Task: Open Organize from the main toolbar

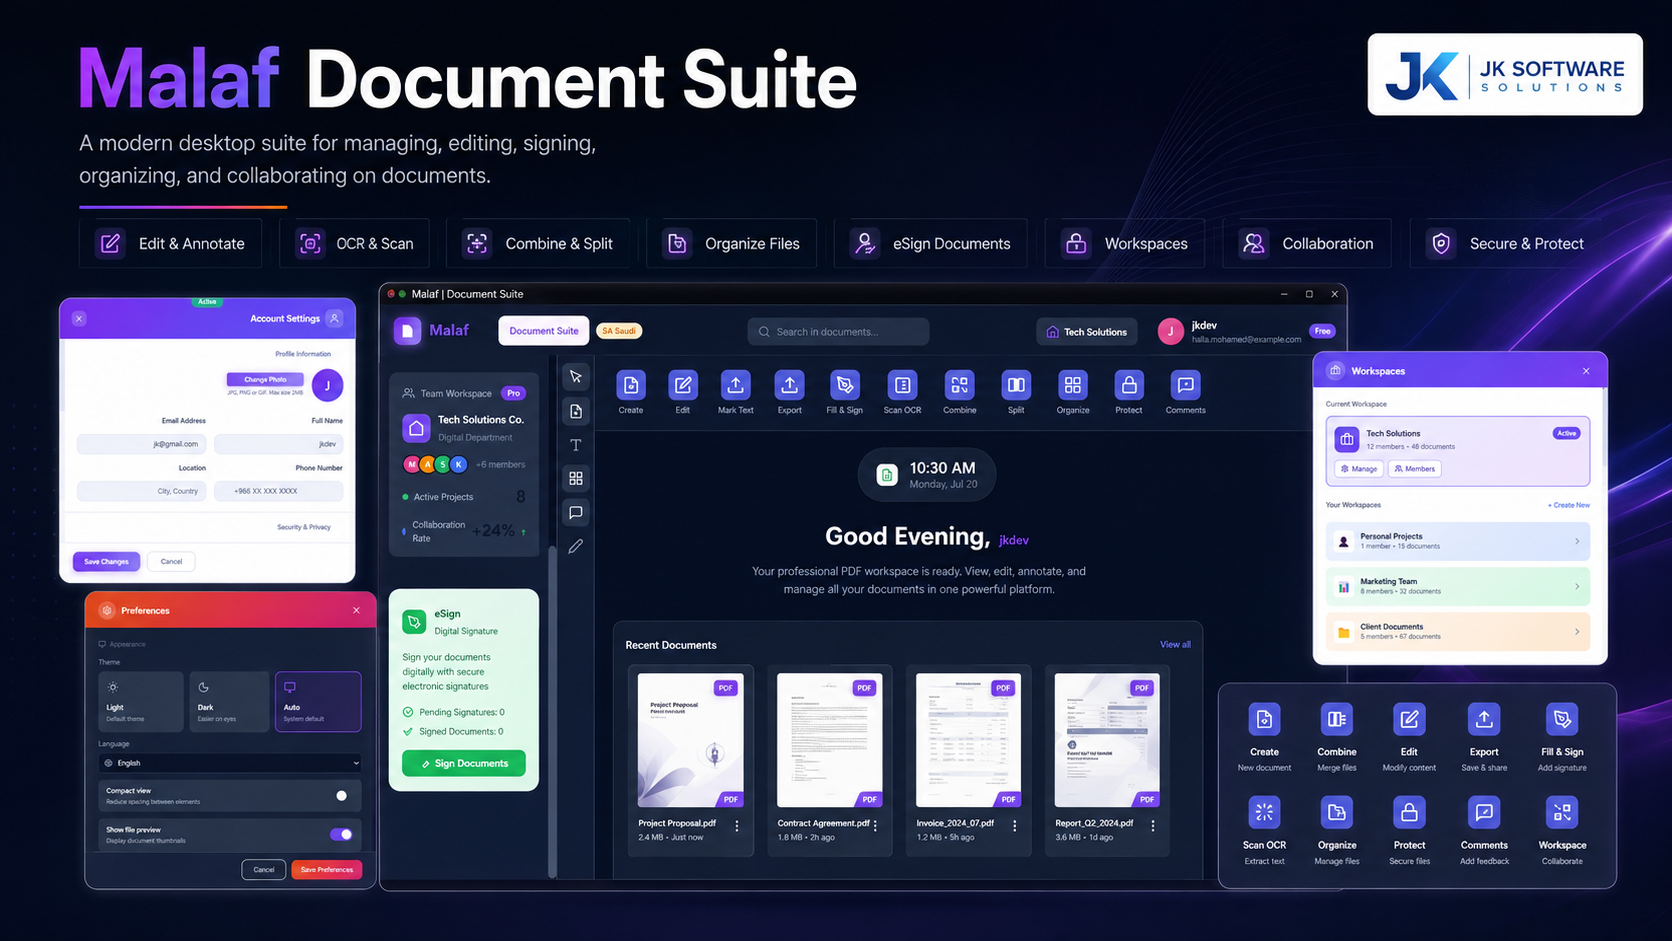Action: coord(1073,385)
